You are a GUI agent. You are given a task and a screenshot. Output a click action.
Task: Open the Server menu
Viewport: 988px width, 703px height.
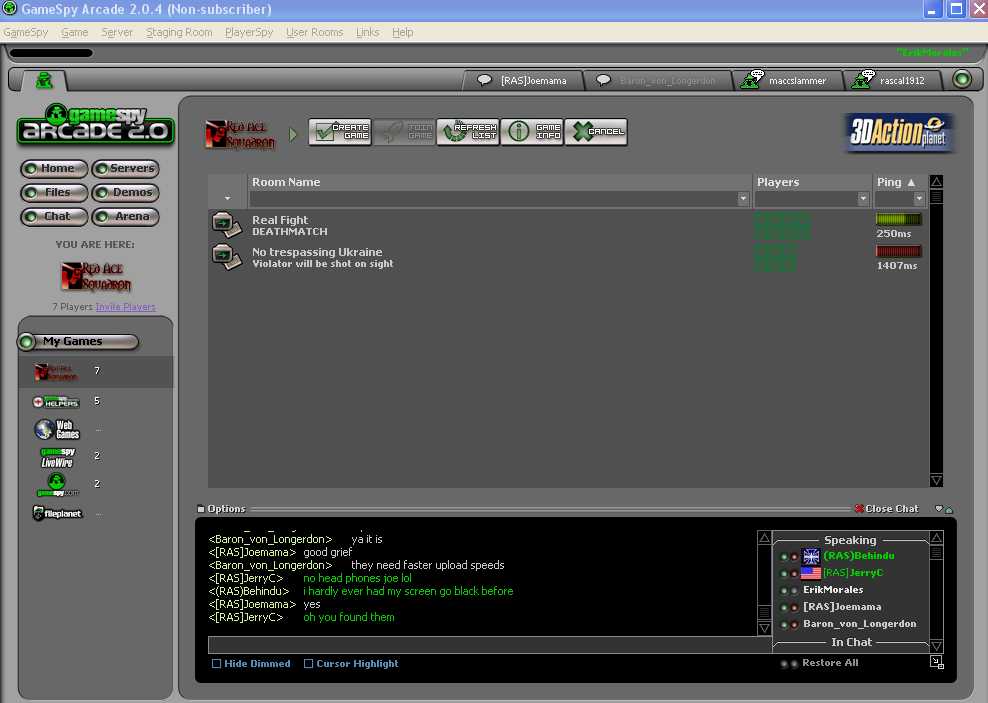pos(117,32)
